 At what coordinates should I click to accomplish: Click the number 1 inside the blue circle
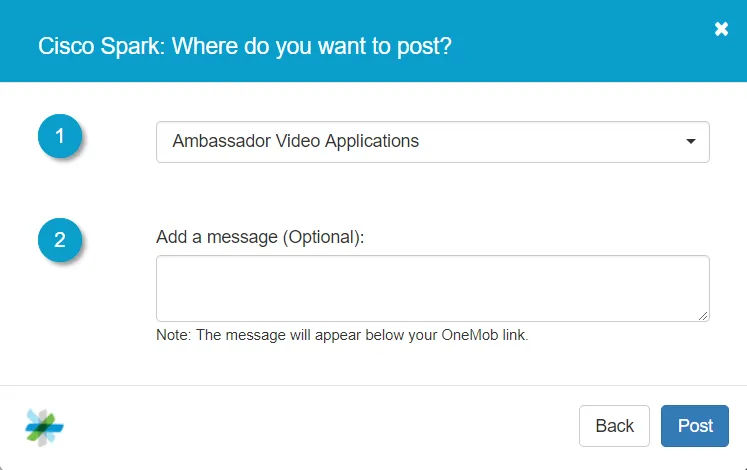[x=60, y=136]
